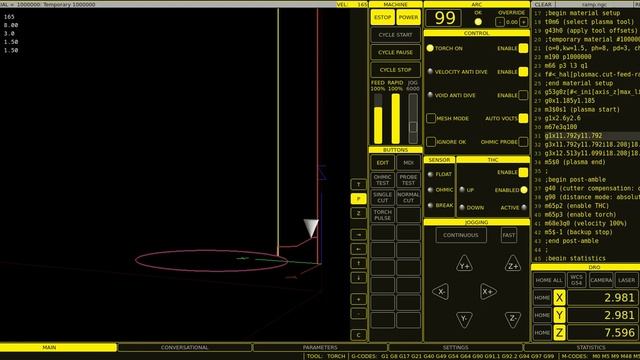This screenshot has width=640, height=360.
Task: Toggle machine POWER button
Action: pyautogui.click(x=408, y=17)
